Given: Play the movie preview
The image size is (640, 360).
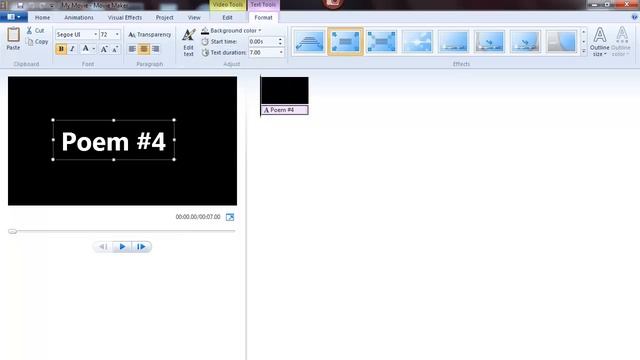Looking at the screenshot, I should (x=122, y=247).
